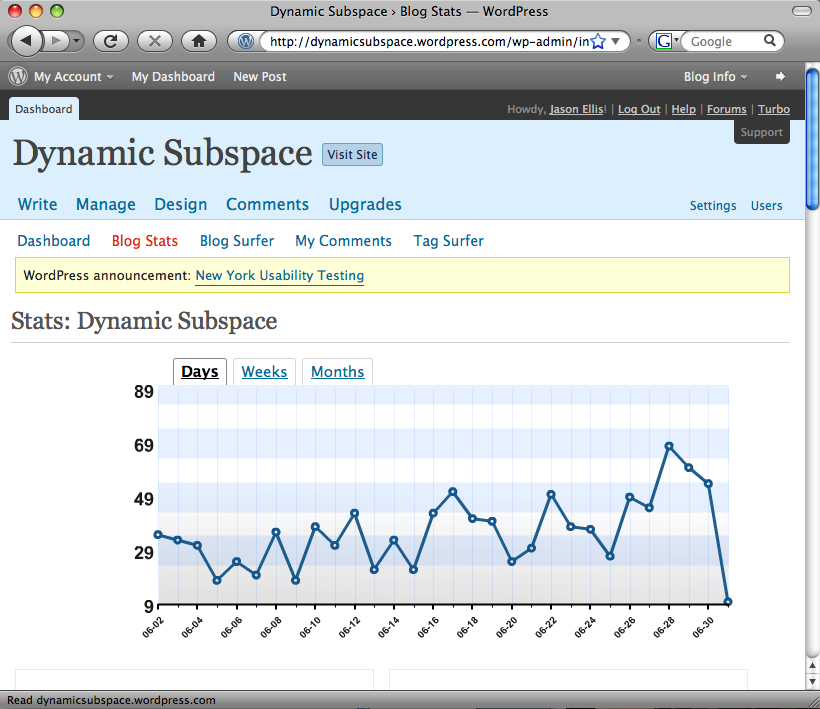
Task: Open the address bar history dropdown arrow
Action: click(x=616, y=41)
